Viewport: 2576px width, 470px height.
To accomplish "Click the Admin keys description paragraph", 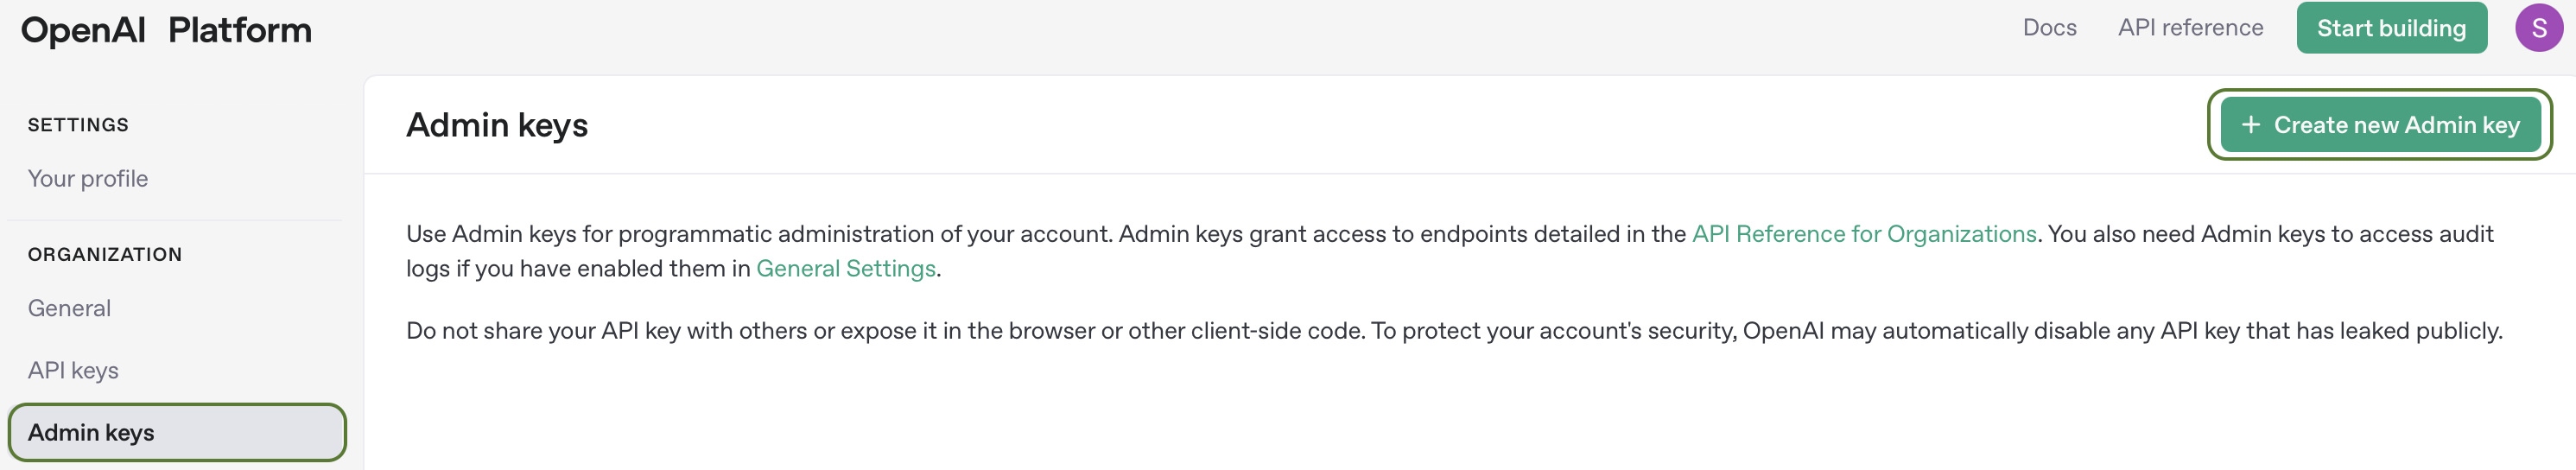I will coord(1449,251).
